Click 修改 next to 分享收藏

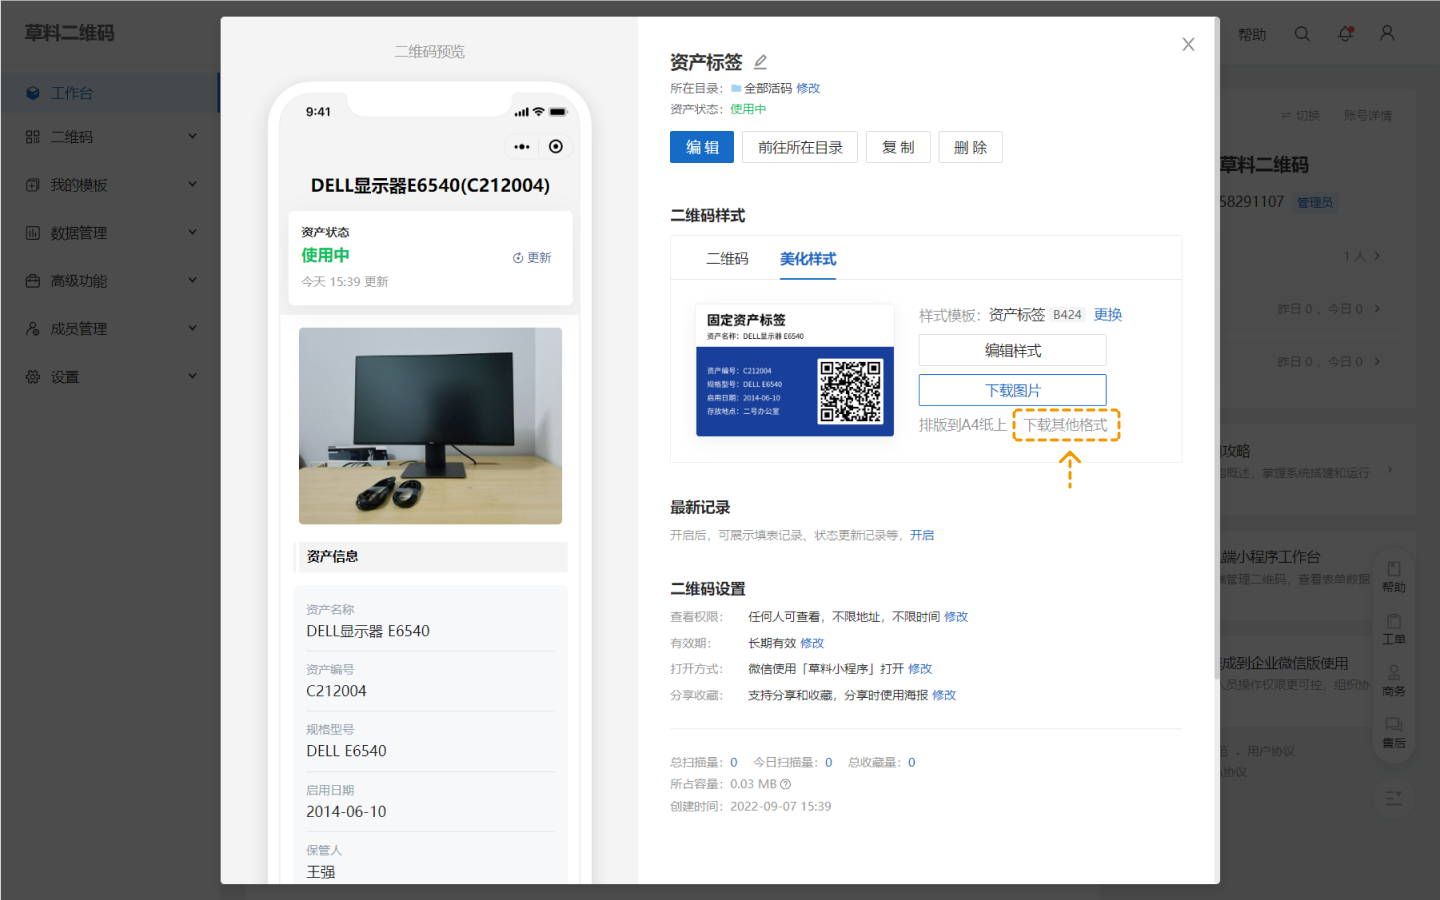pos(944,695)
